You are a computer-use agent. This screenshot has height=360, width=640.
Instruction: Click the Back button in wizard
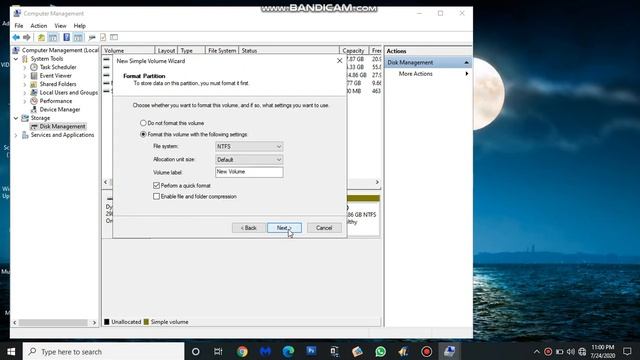click(249, 228)
